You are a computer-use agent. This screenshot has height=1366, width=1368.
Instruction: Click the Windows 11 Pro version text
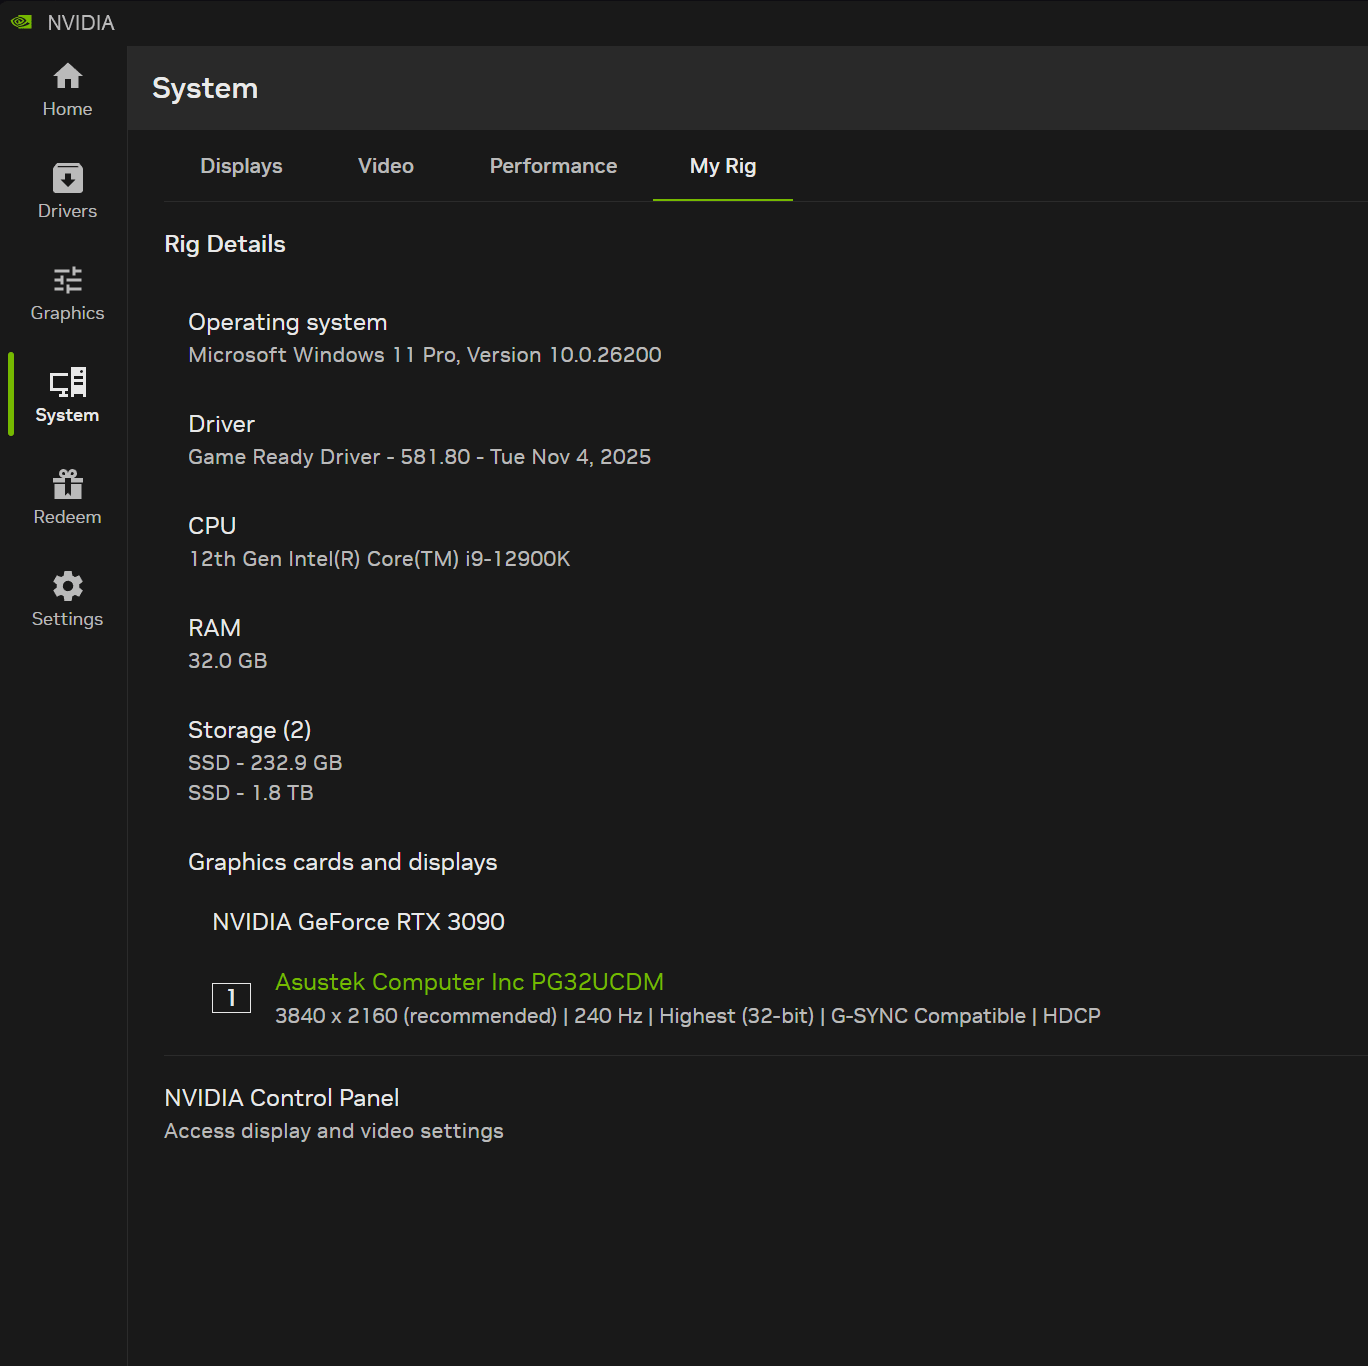point(425,355)
